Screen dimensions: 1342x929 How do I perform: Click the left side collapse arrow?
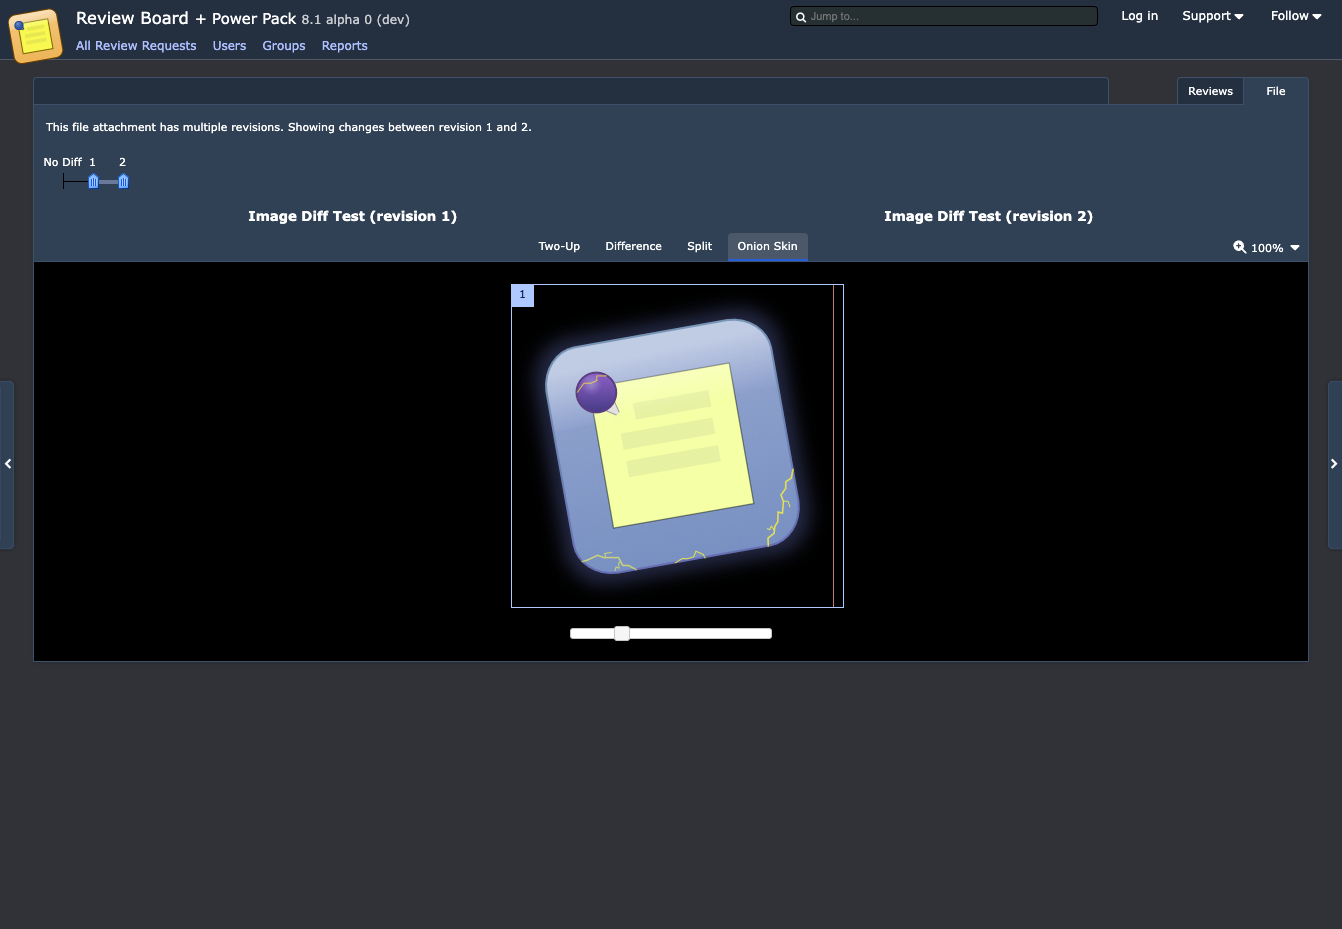click(x=7, y=464)
